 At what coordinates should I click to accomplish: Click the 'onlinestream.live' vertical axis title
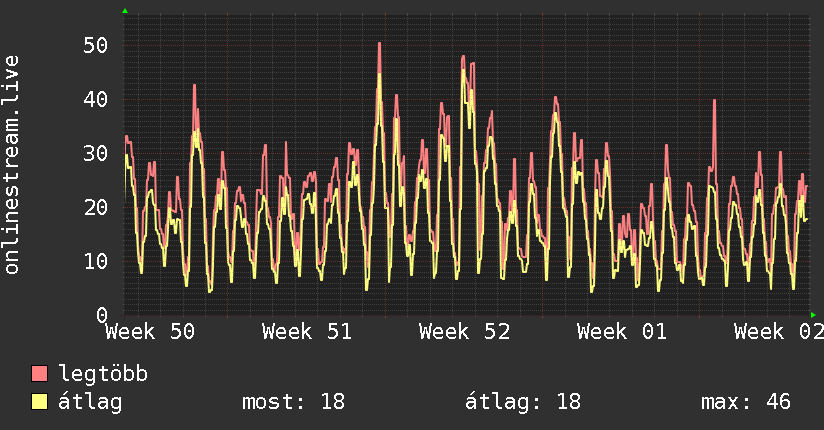point(11,165)
